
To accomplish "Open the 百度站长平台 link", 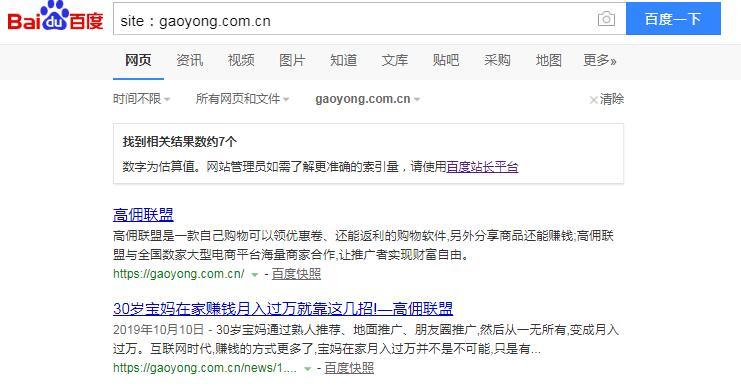I will click(x=483, y=167).
